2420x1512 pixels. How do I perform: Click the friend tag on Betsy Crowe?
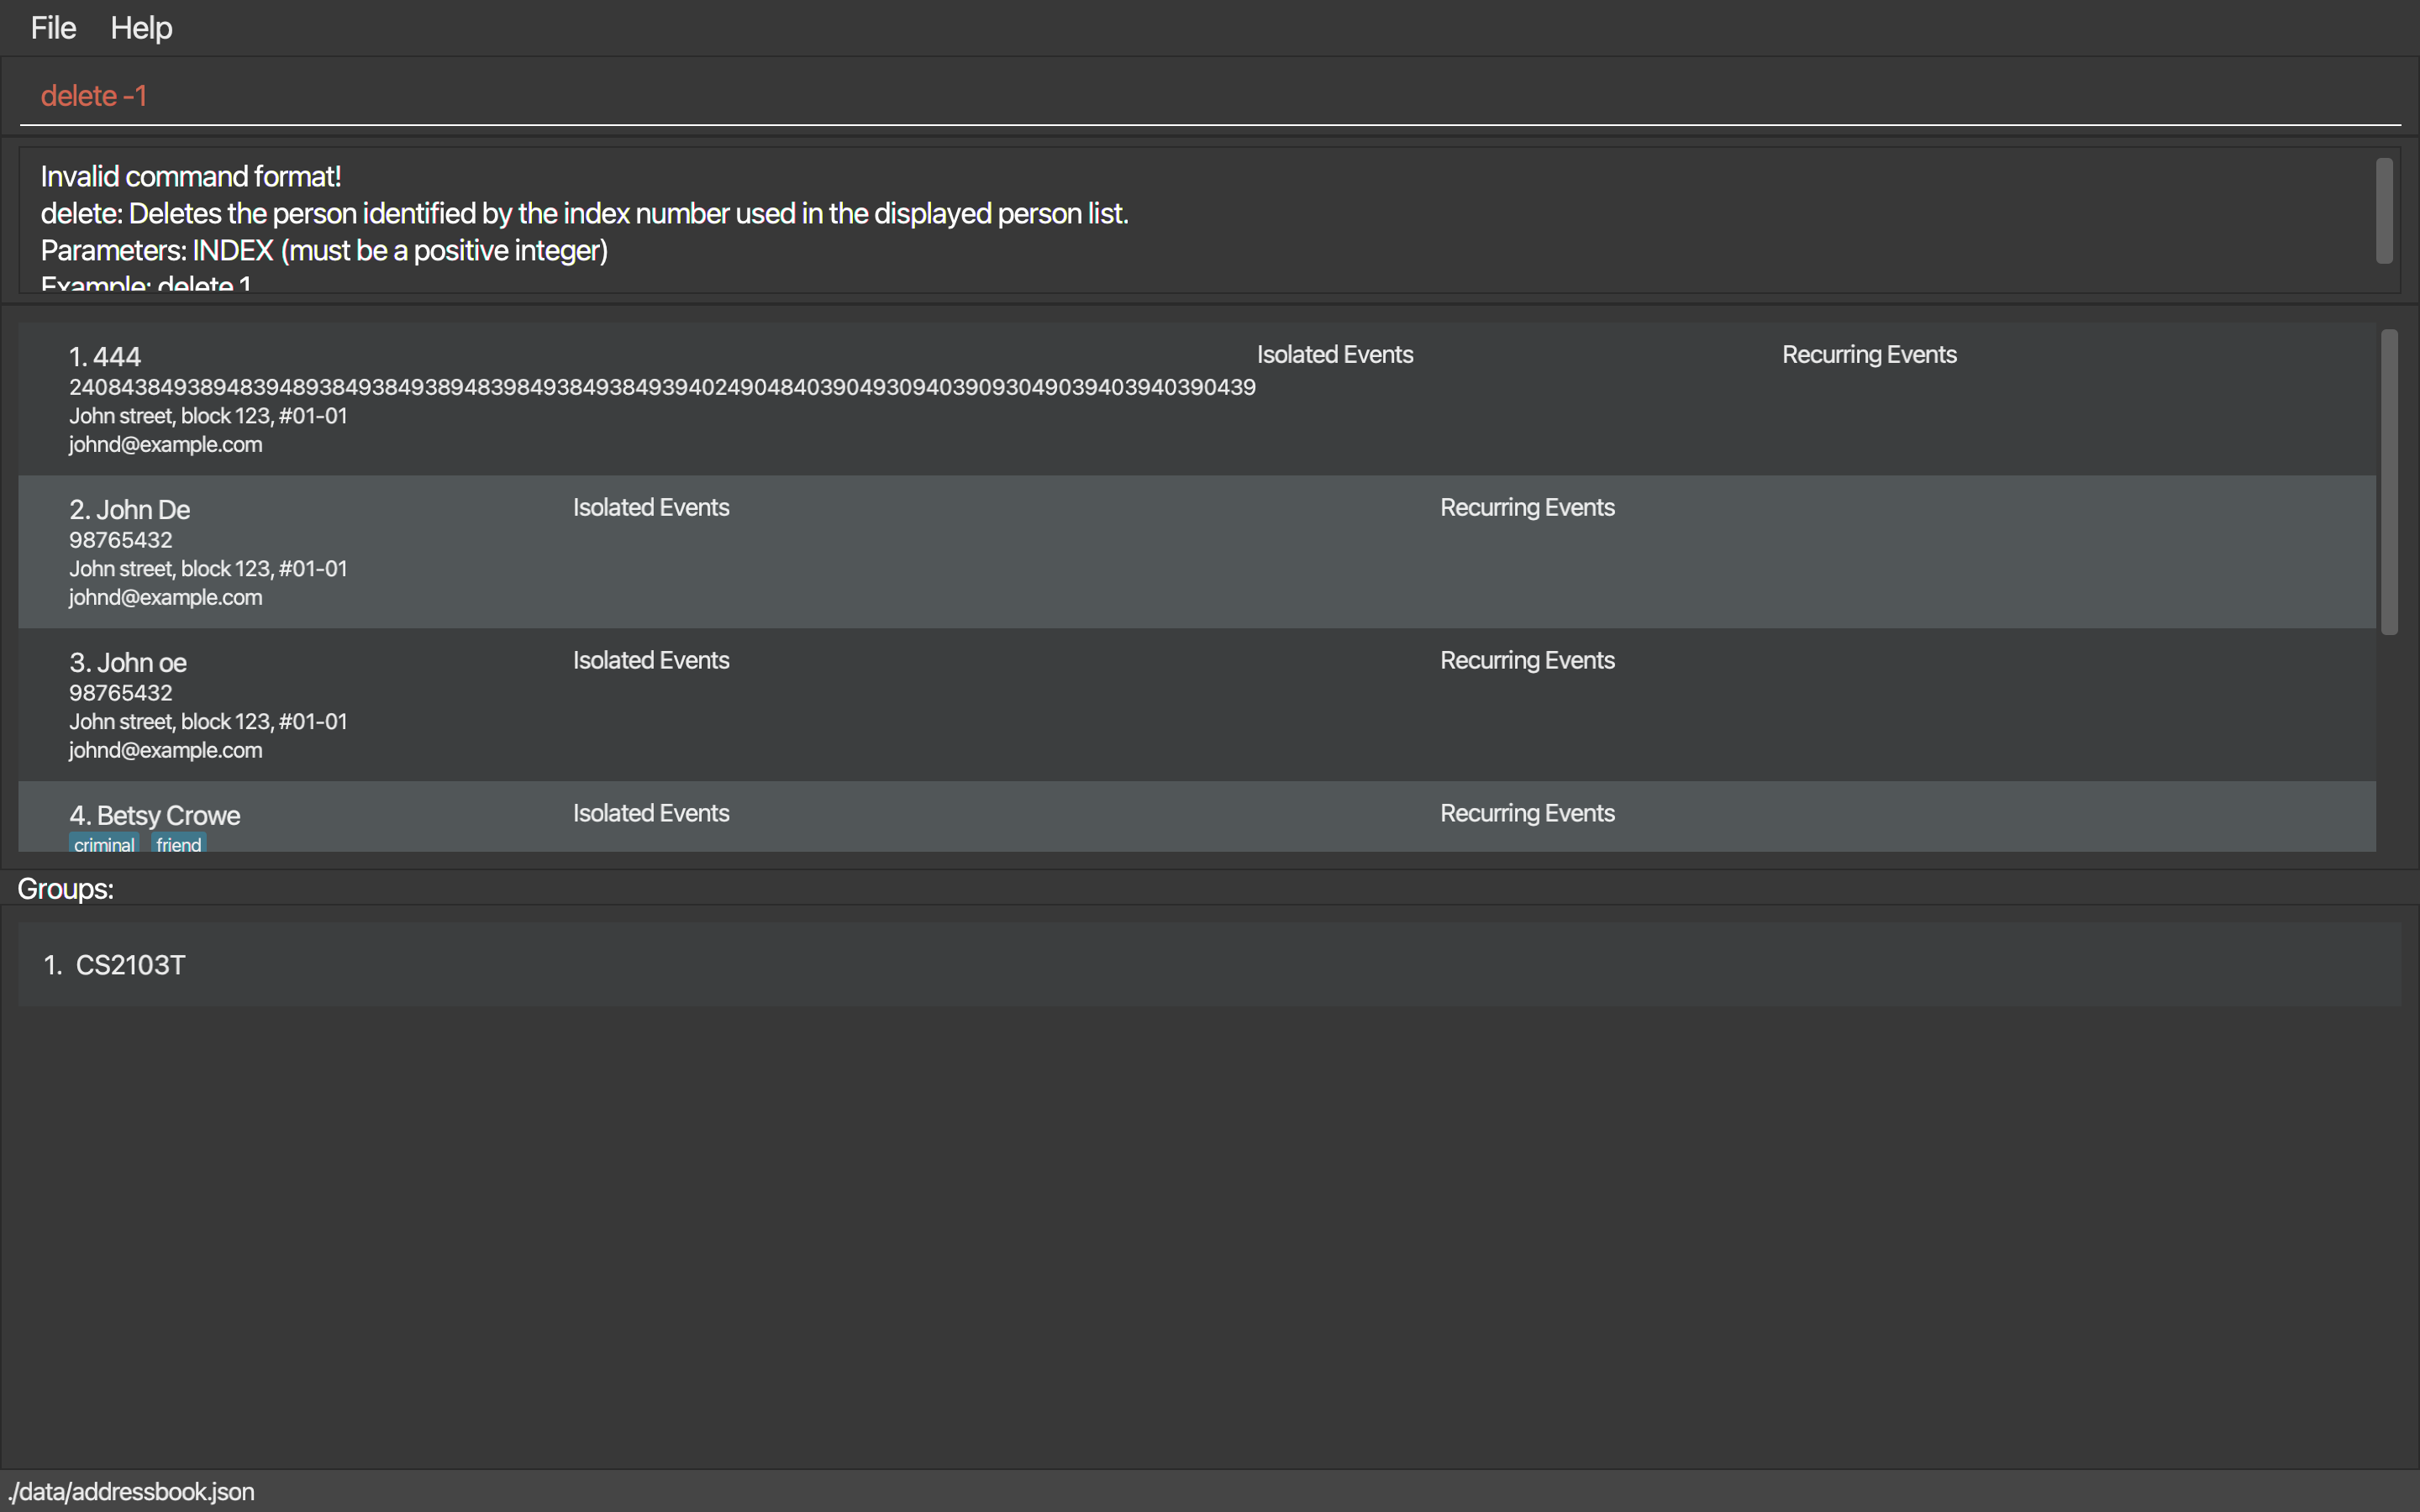179,844
